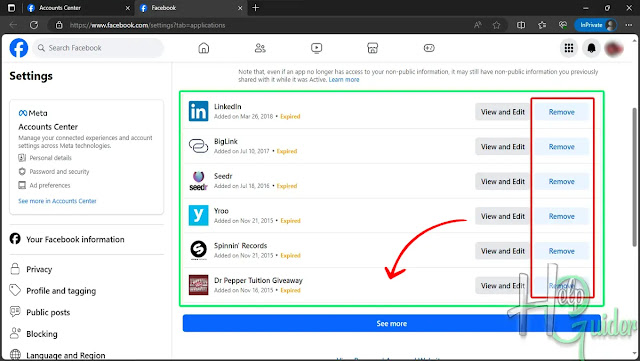Click the Meta Accounts Center heading
This screenshot has height=361, width=640.
[x=48, y=127]
